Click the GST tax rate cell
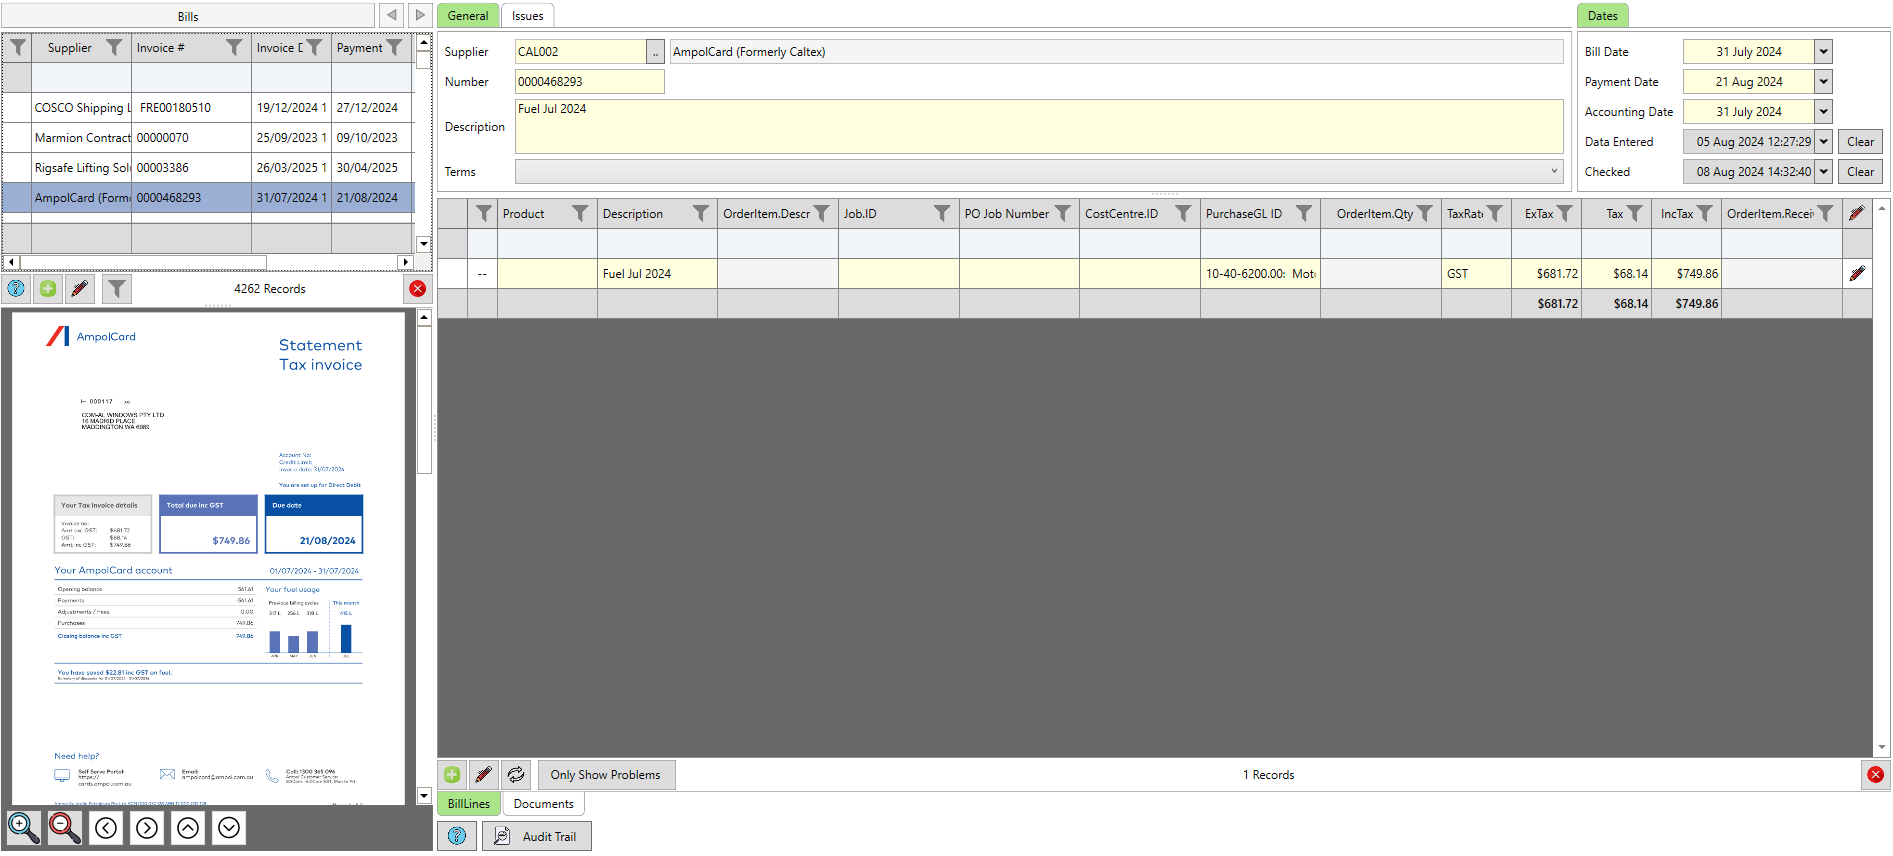1893x856 pixels. (x=1476, y=274)
